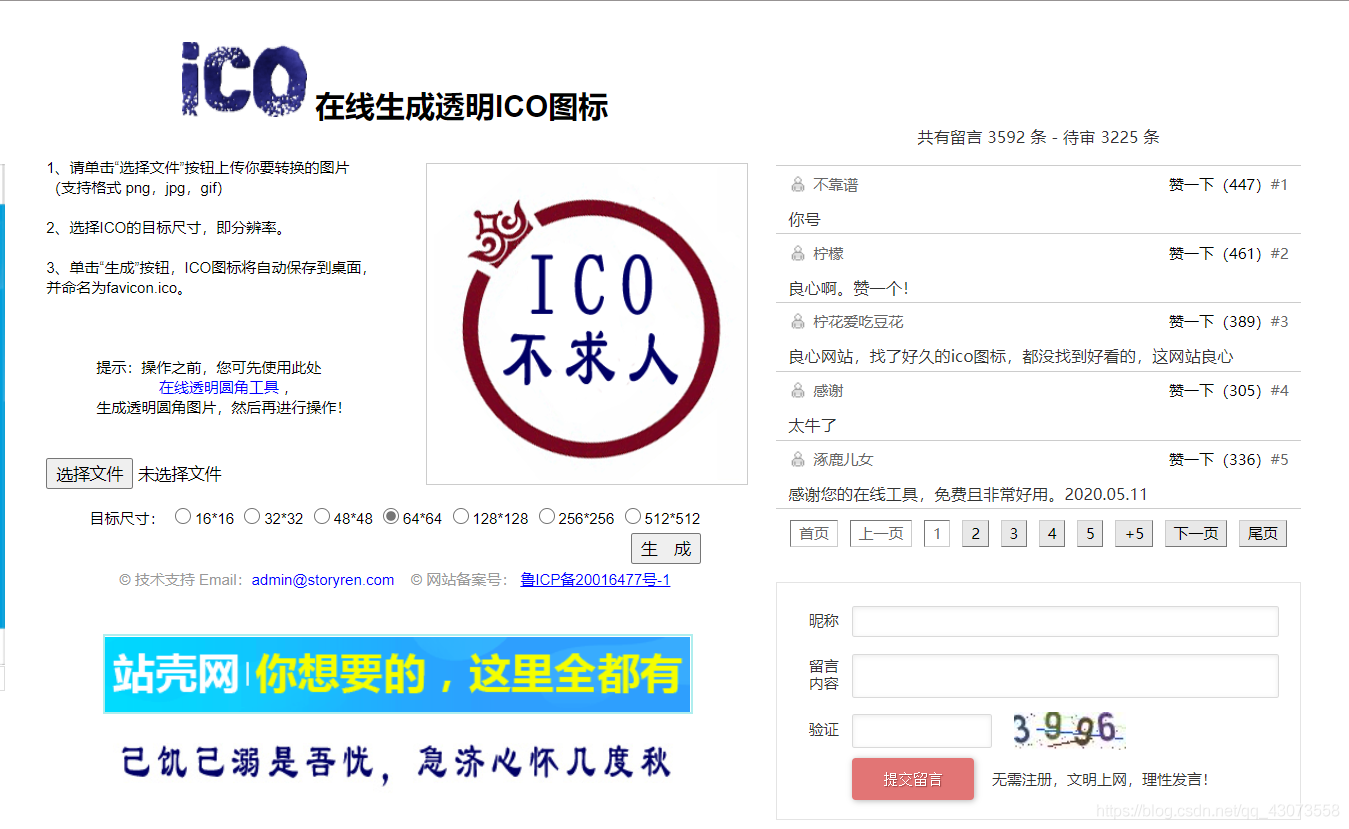Viewport: 1349px width, 829px height.
Task: Go to comments page 1
Action: pyautogui.click(x=937, y=534)
